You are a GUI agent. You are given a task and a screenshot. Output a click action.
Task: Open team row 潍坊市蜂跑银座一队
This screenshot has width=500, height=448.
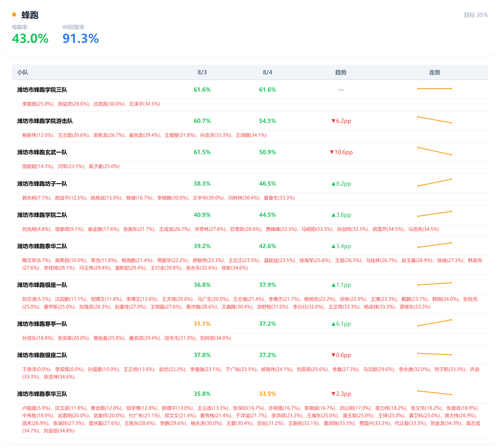click(42, 285)
